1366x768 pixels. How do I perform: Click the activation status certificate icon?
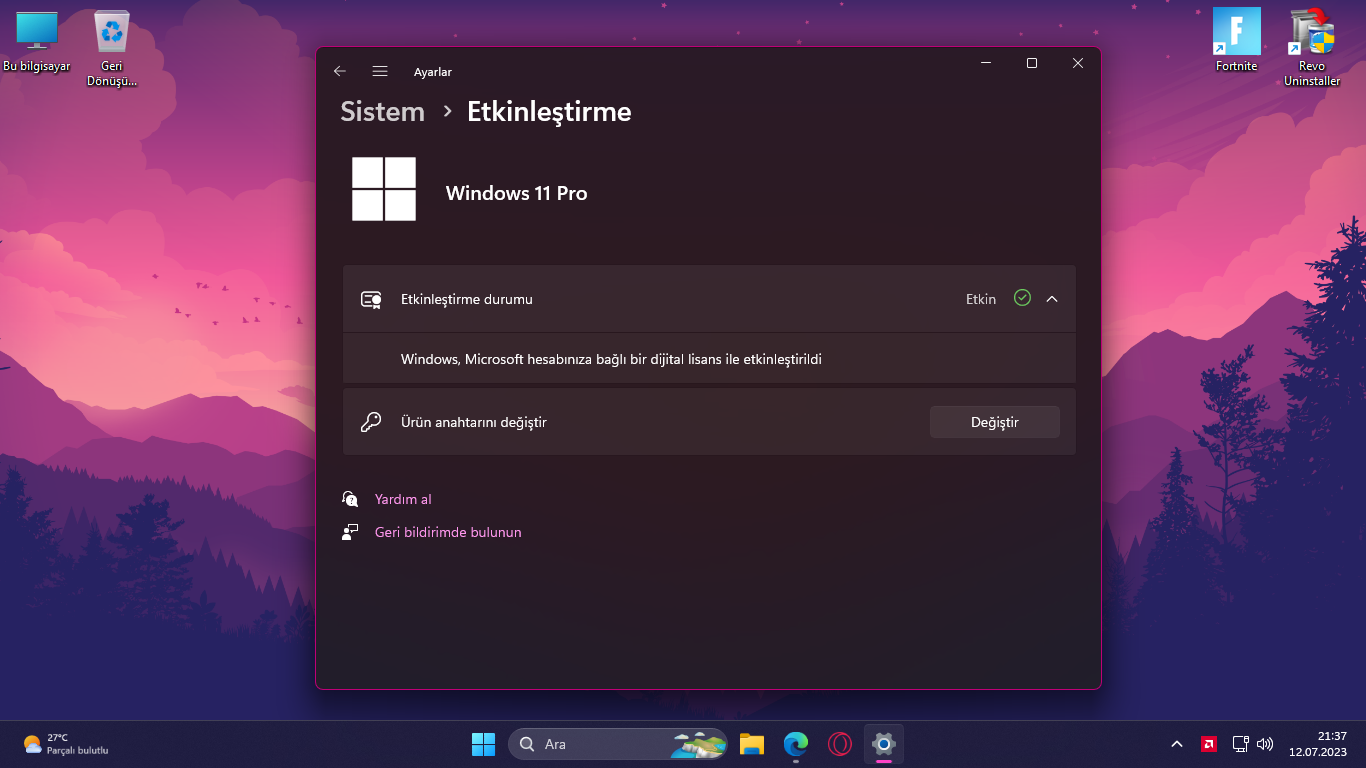371,299
